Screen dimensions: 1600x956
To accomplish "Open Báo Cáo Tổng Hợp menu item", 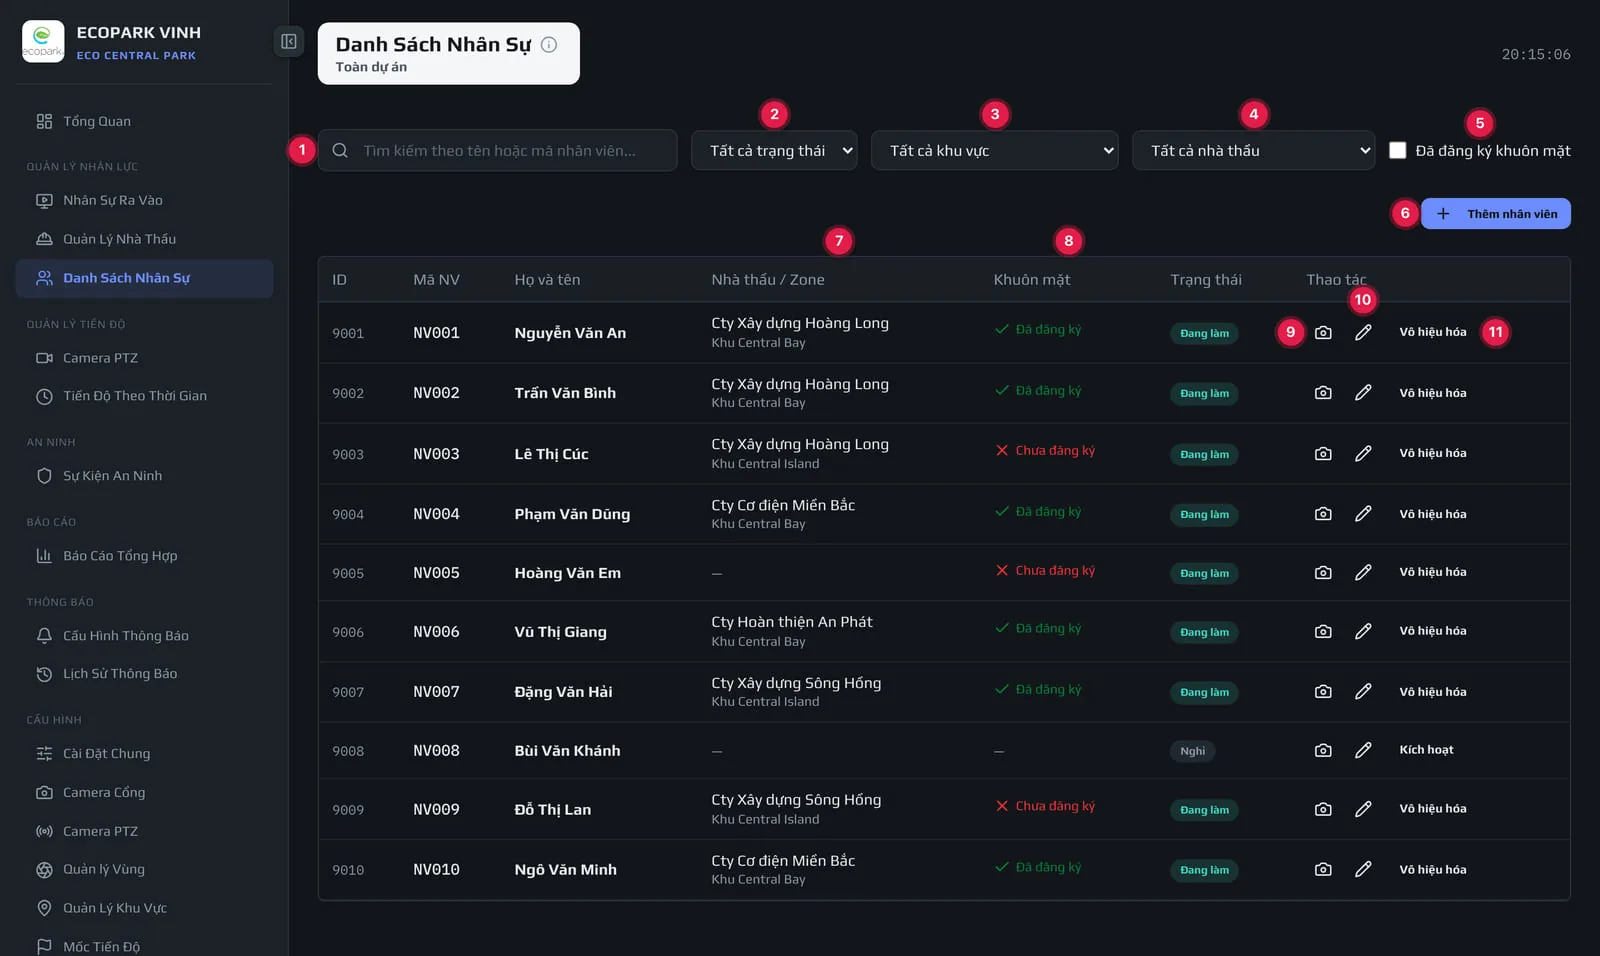I will coord(144,556).
